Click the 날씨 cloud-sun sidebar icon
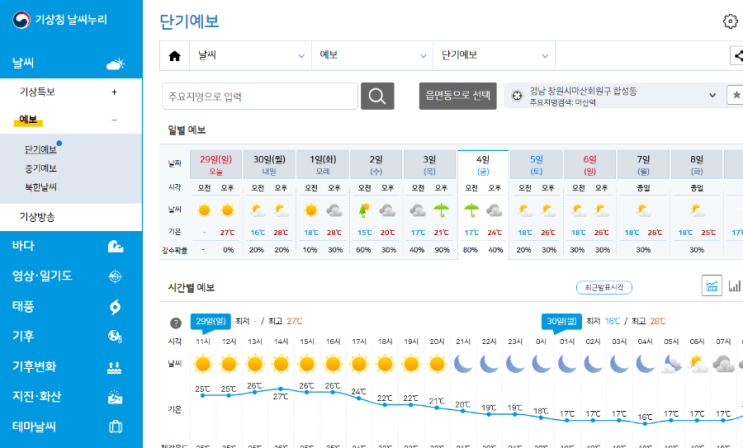Viewport: 743px width, 448px height. [x=115, y=64]
